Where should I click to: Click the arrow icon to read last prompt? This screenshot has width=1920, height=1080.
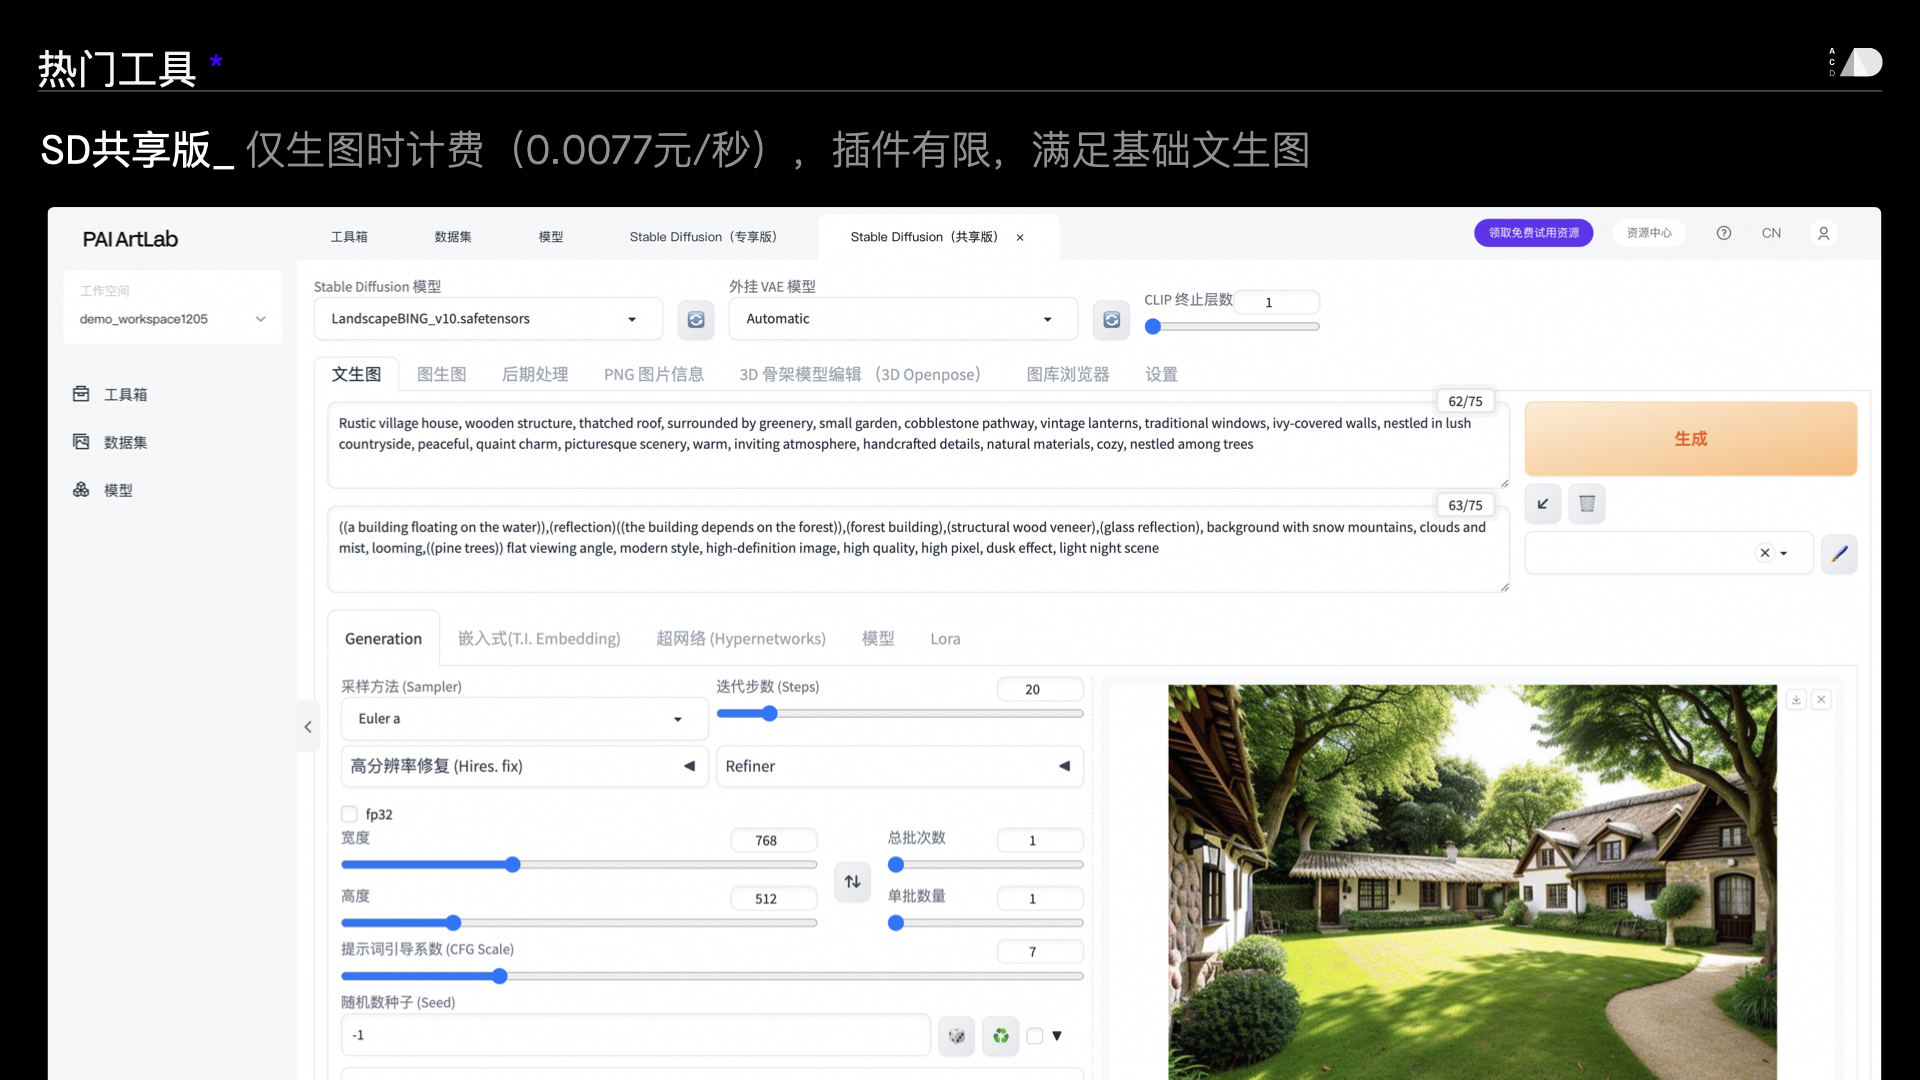[x=1543, y=503]
